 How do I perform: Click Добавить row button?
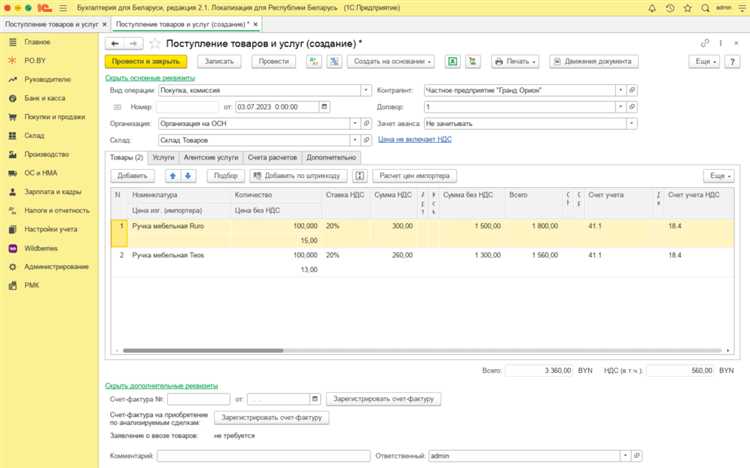(132, 176)
